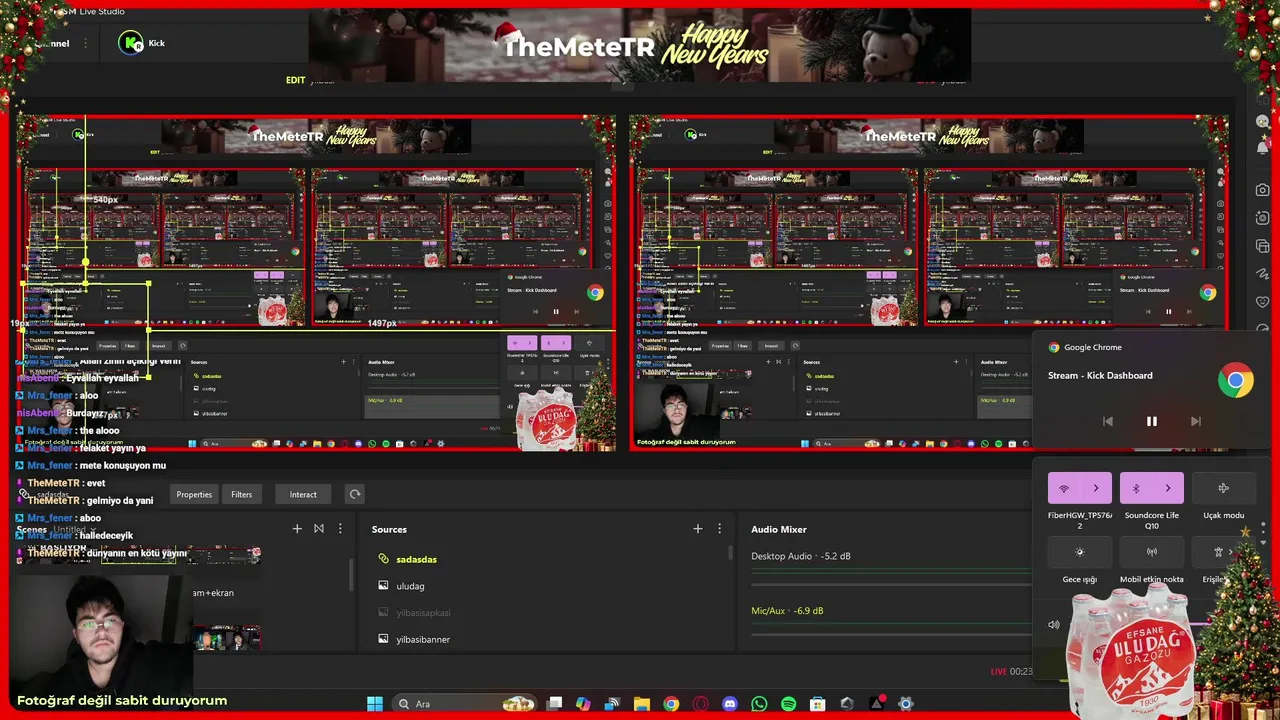The width and height of the screenshot is (1280, 720).
Task: Open Copilot from the taskbar
Action: point(583,704)
